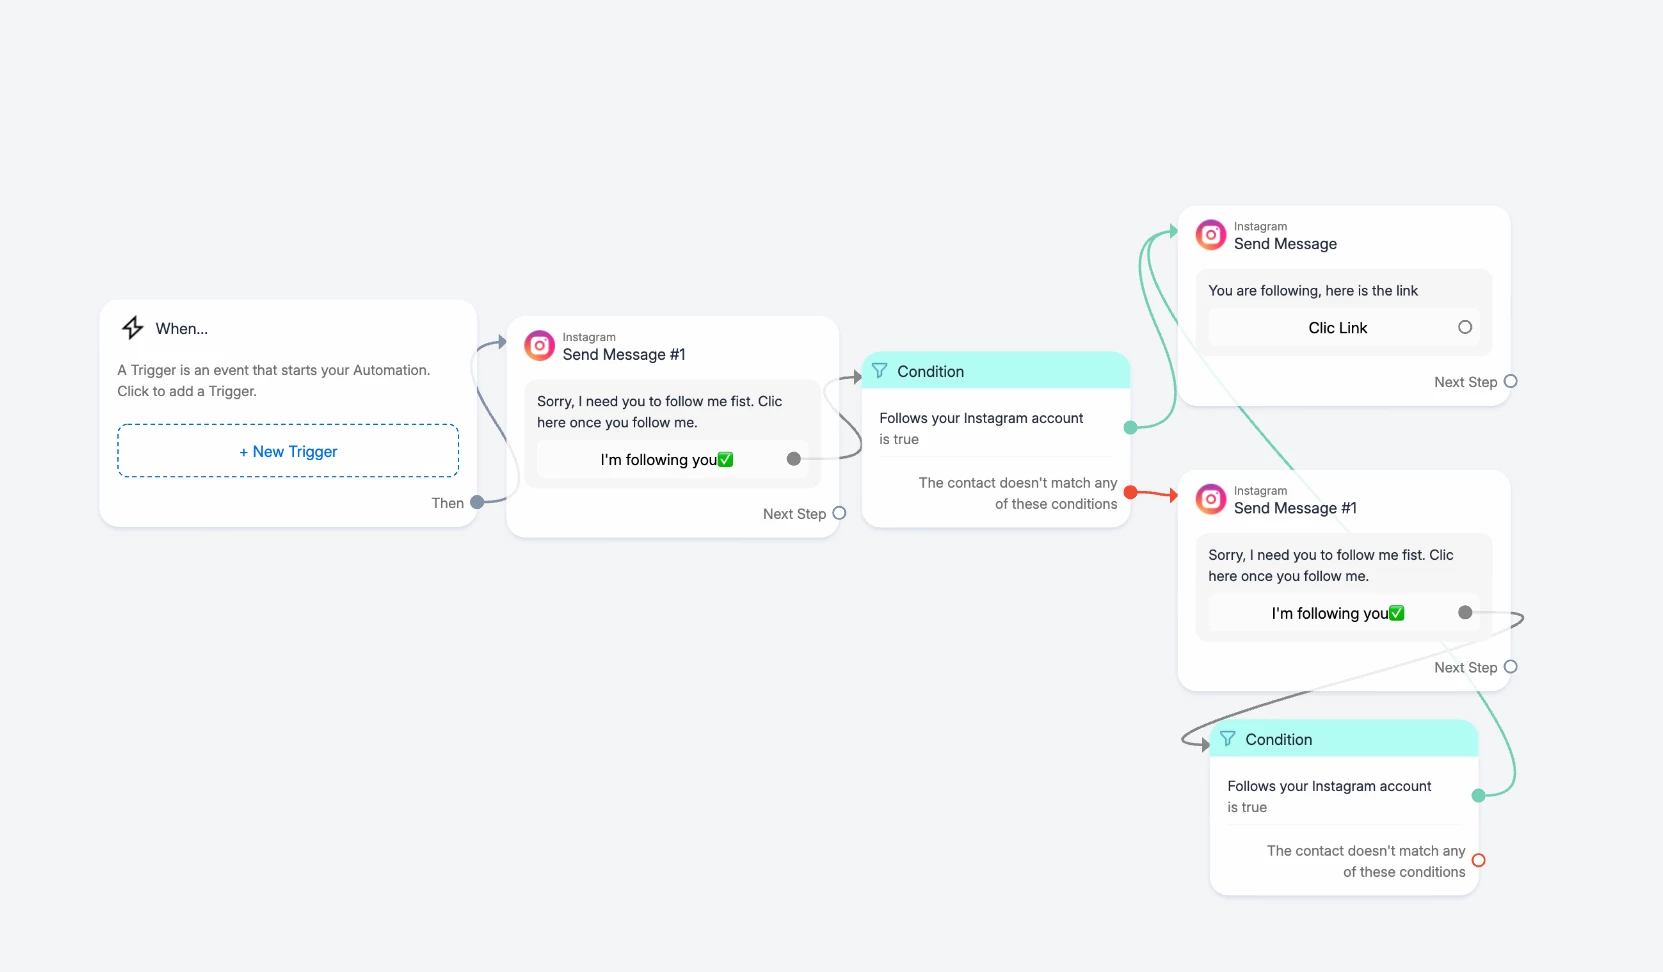
Task: Click the filter icon on the Condition node with the hollow red output
Action: (1228, 739)
